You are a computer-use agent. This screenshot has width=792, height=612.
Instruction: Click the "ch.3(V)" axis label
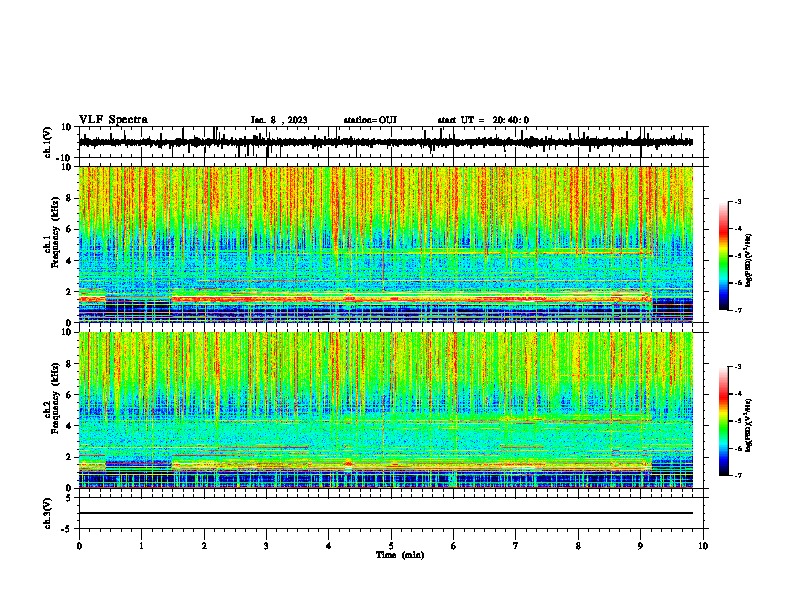coord(48,513)
